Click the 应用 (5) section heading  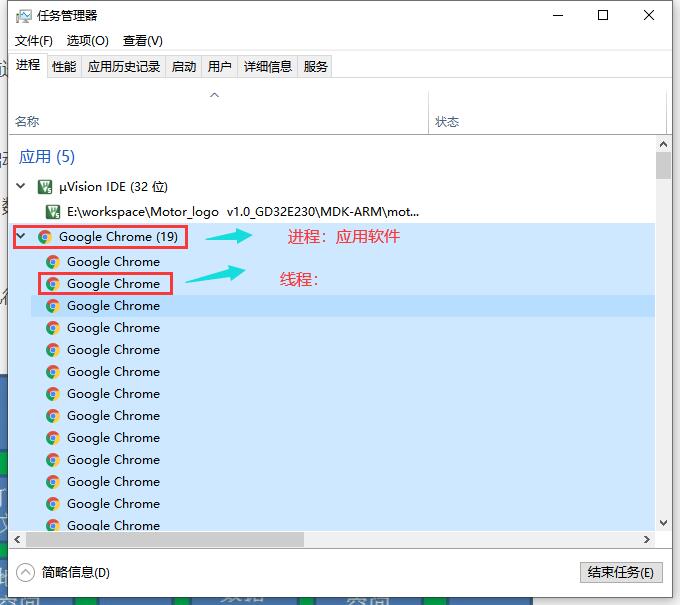pos(47,157)
